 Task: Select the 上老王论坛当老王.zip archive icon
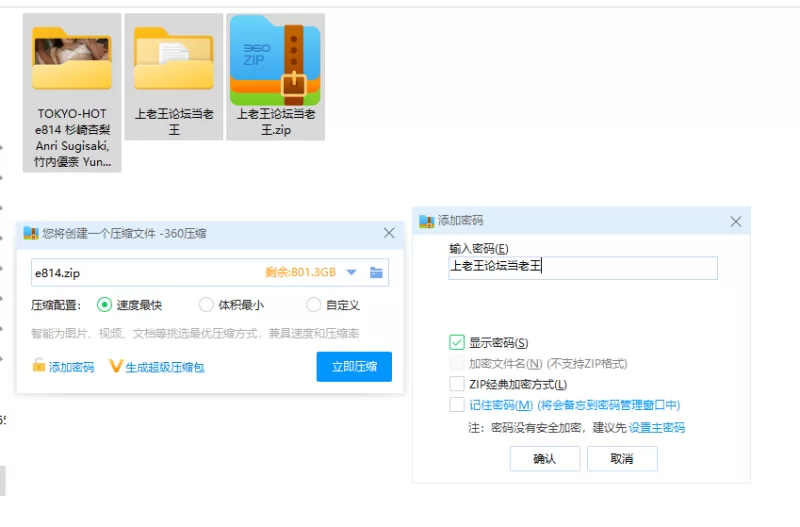pyautogui.click(x=276, y=60)
